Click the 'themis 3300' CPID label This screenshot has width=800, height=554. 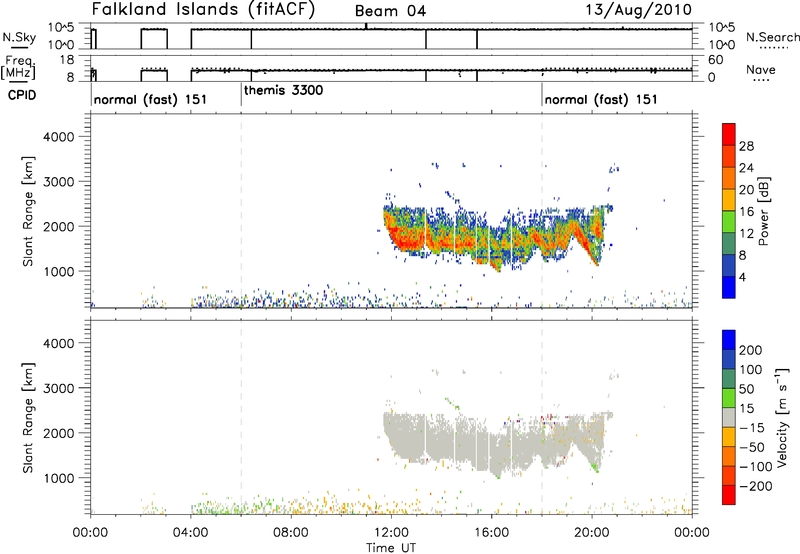click(x=283, y=90)
